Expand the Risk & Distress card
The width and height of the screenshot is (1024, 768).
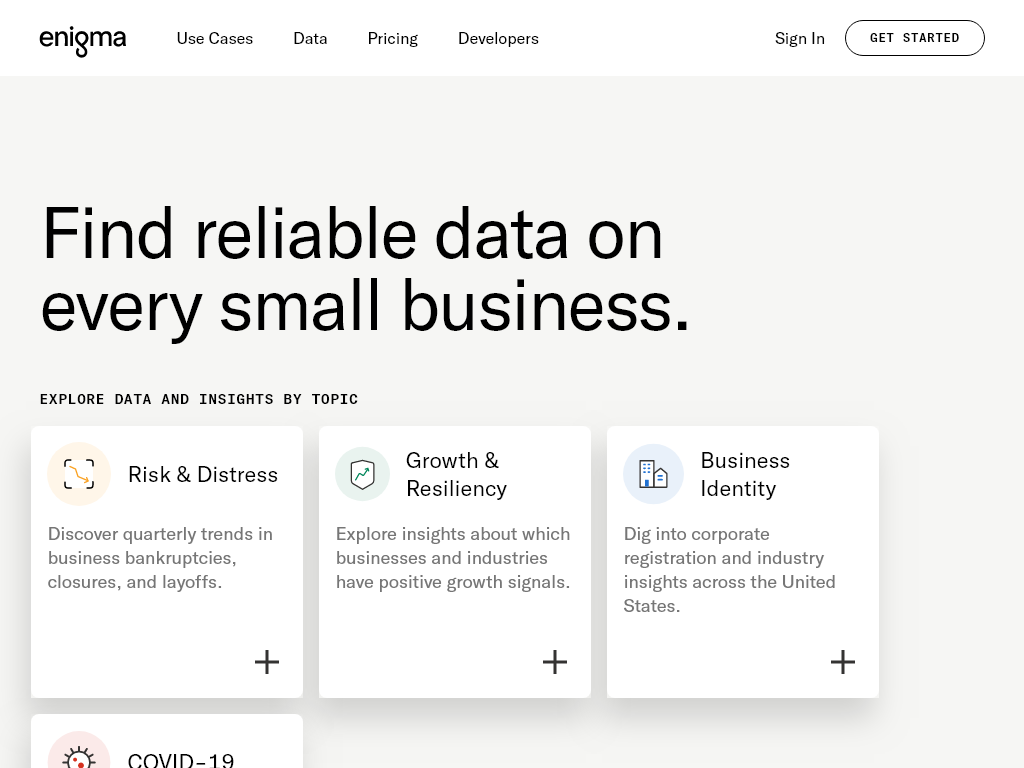point(266,661)
